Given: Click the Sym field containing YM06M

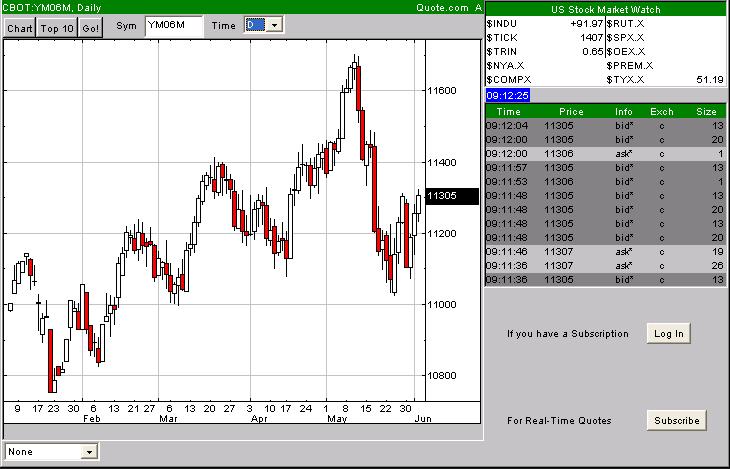Looking at the screenshot, I should (173, 26).
